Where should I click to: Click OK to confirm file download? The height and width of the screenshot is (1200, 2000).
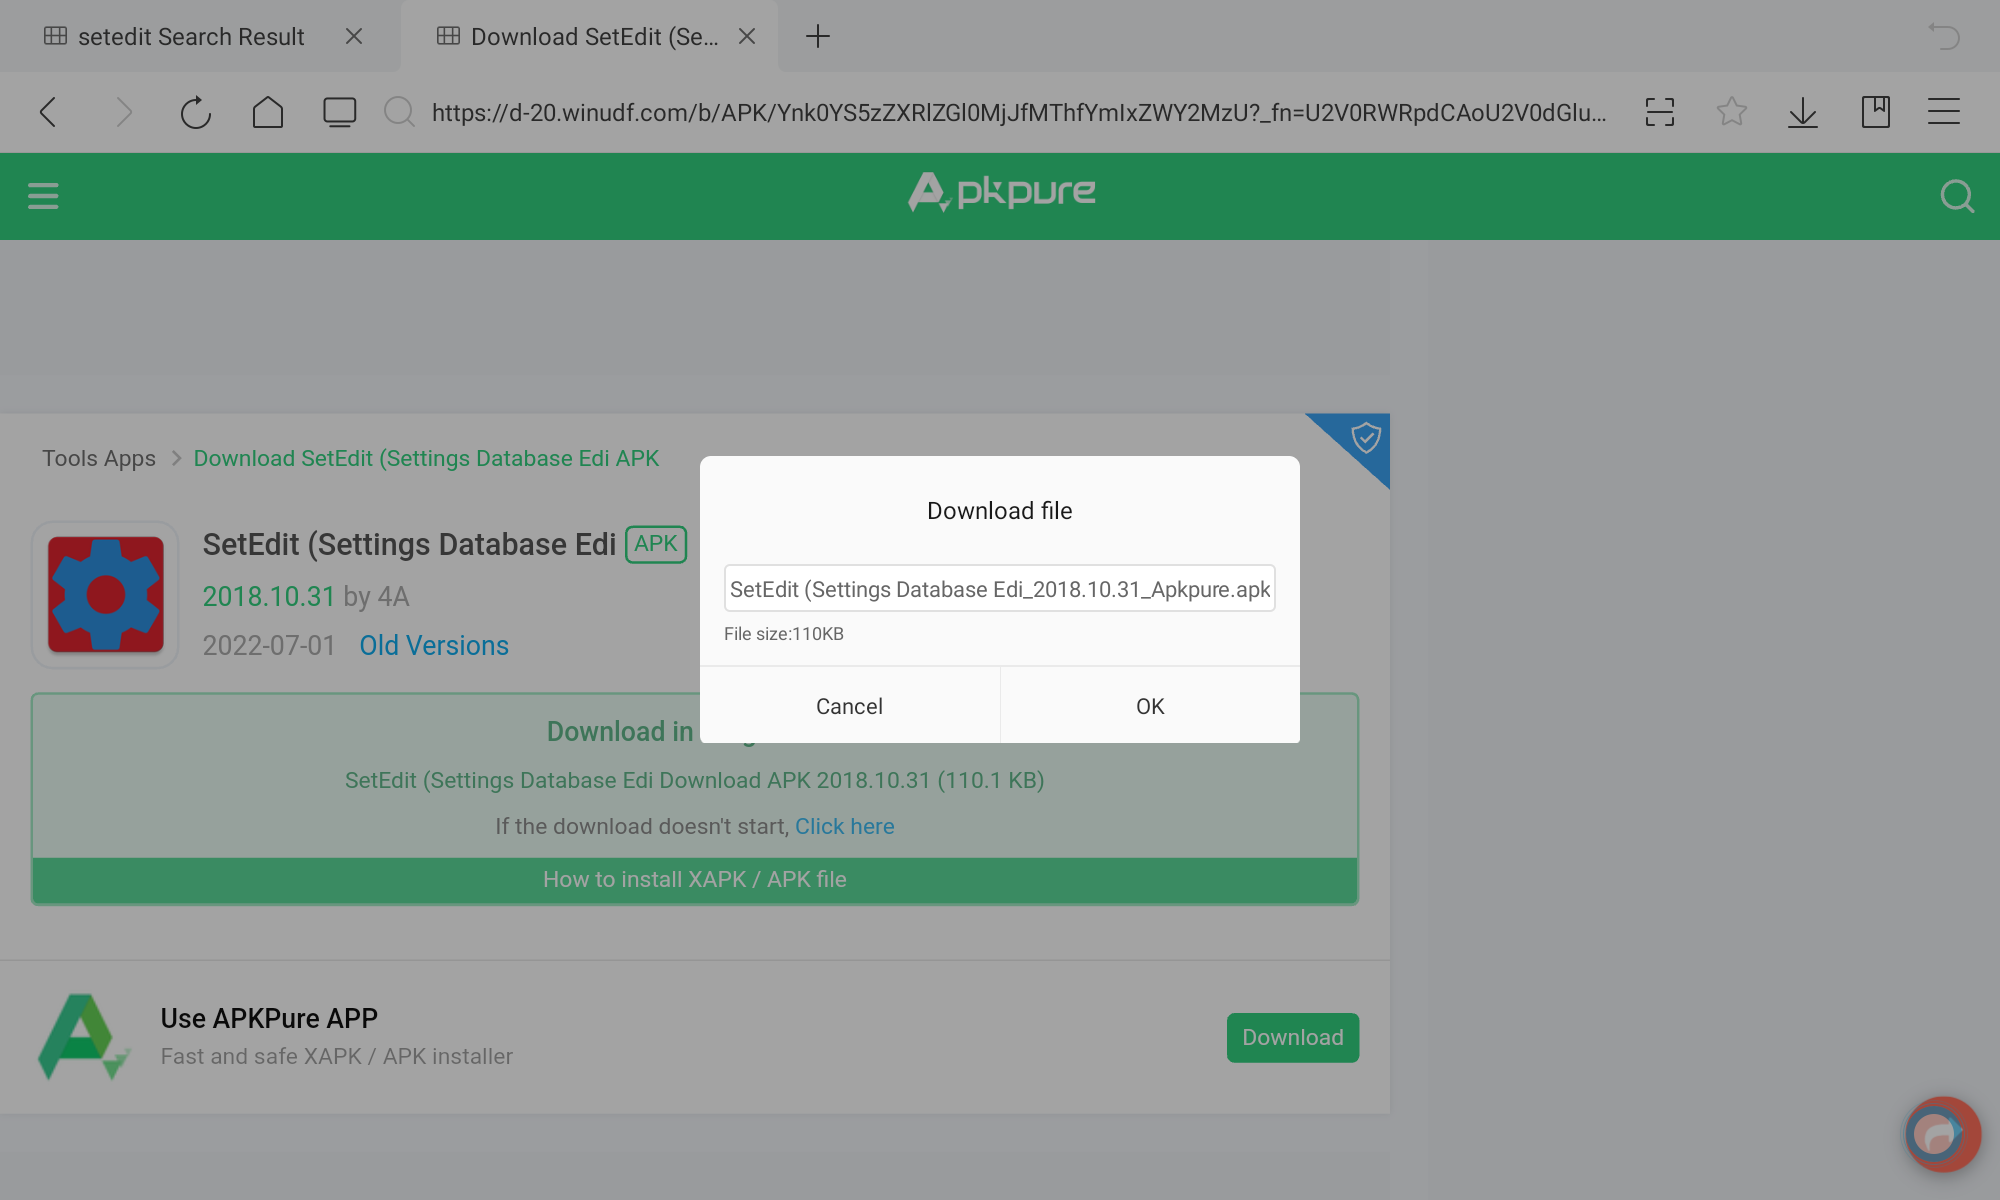[x=1150, y=706]
